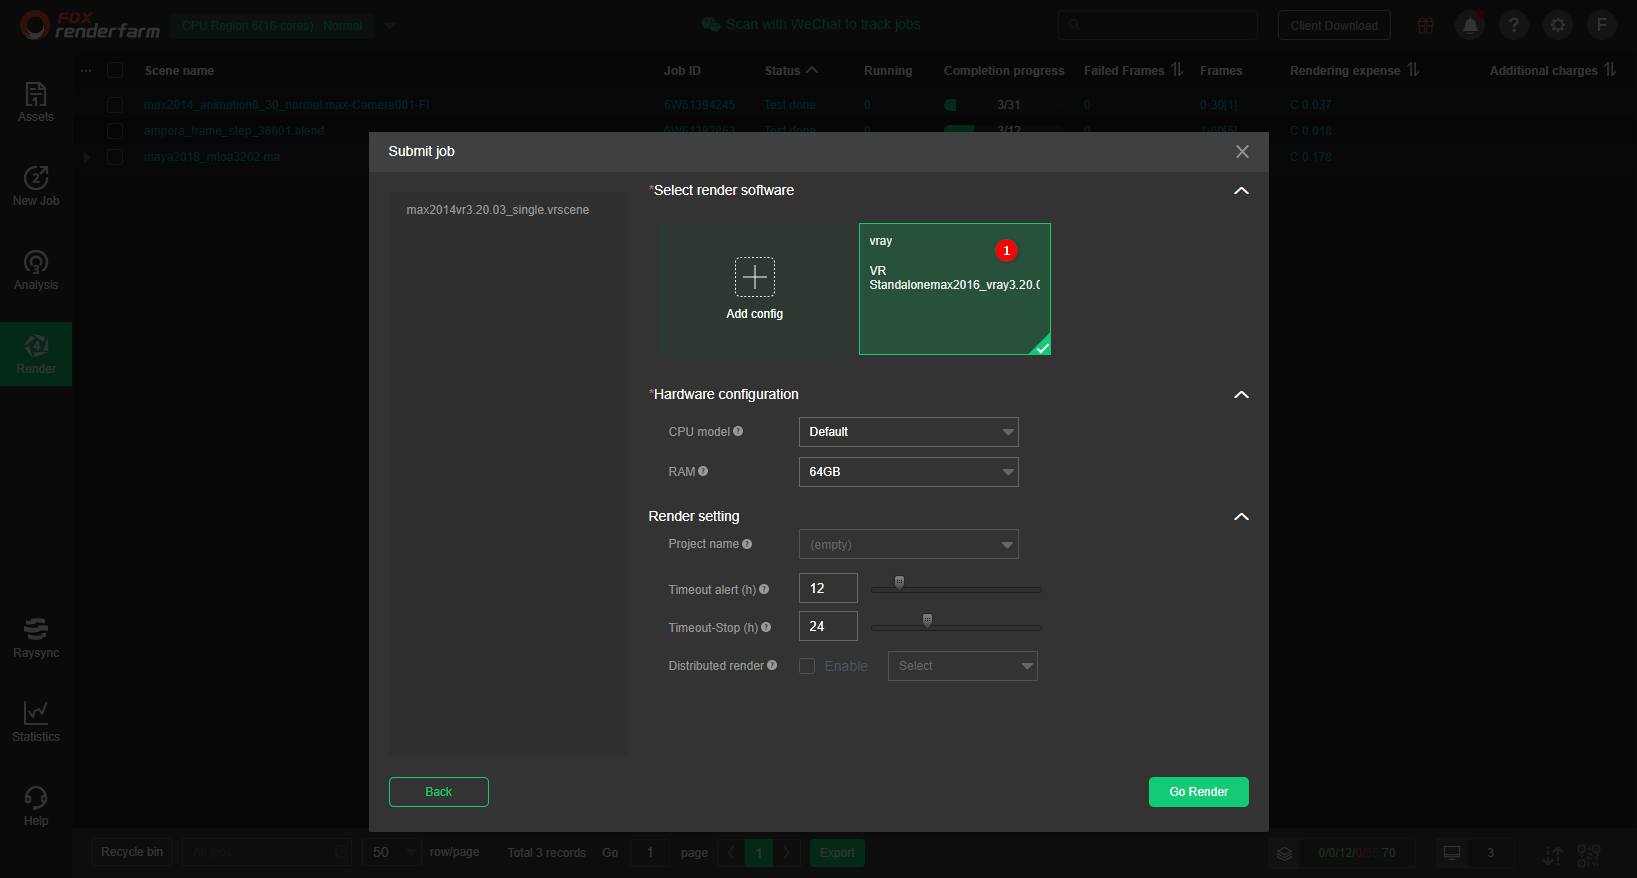
Task: Click the Timeout-Stop help icon
Action: pos(766,628)
